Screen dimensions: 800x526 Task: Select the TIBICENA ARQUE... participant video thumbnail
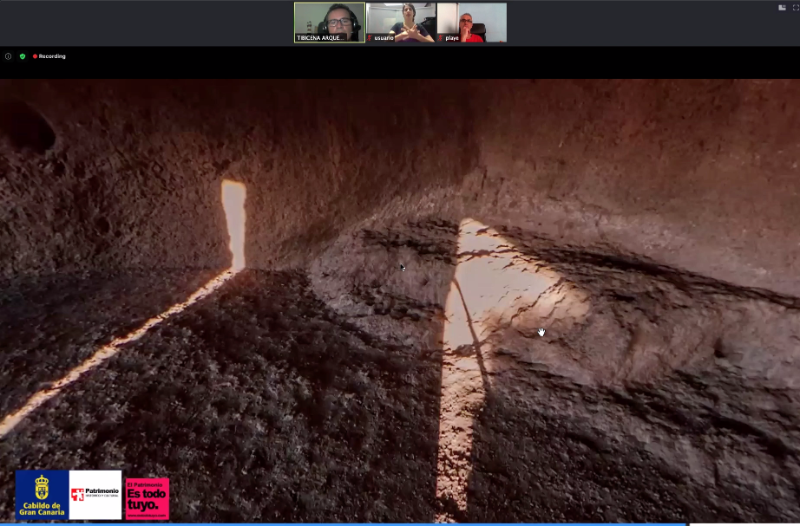(x=329, y=20)
